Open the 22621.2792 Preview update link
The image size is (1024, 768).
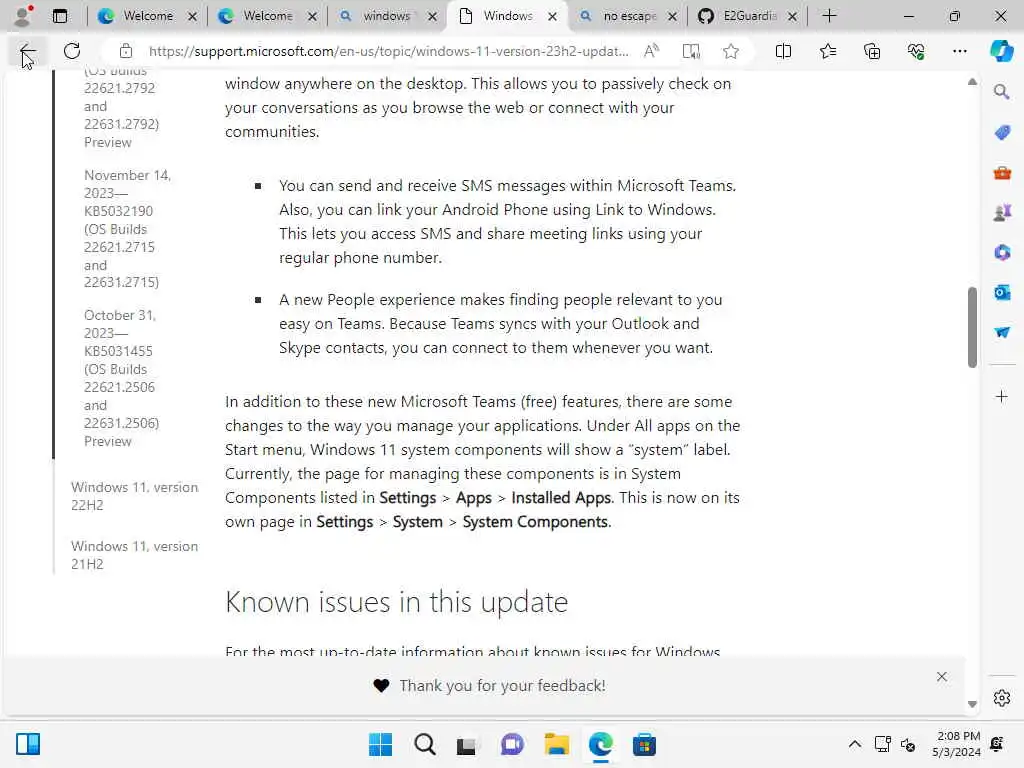(x=121, y=111)
